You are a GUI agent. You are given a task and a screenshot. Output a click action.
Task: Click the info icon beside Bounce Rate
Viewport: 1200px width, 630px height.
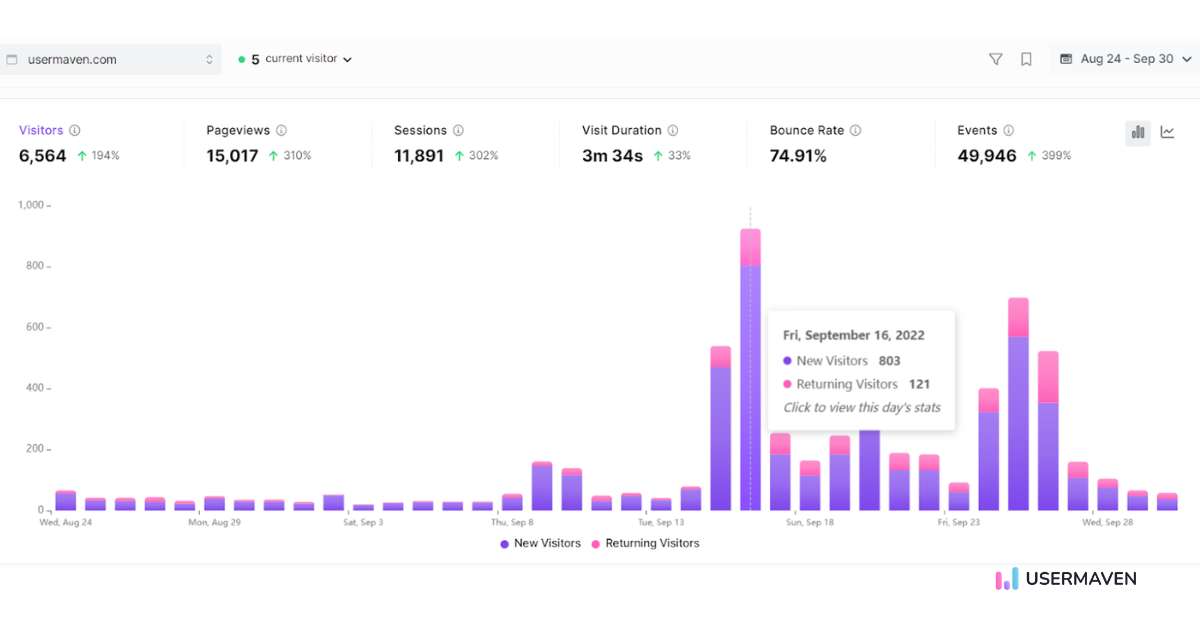tap(855, 131)
